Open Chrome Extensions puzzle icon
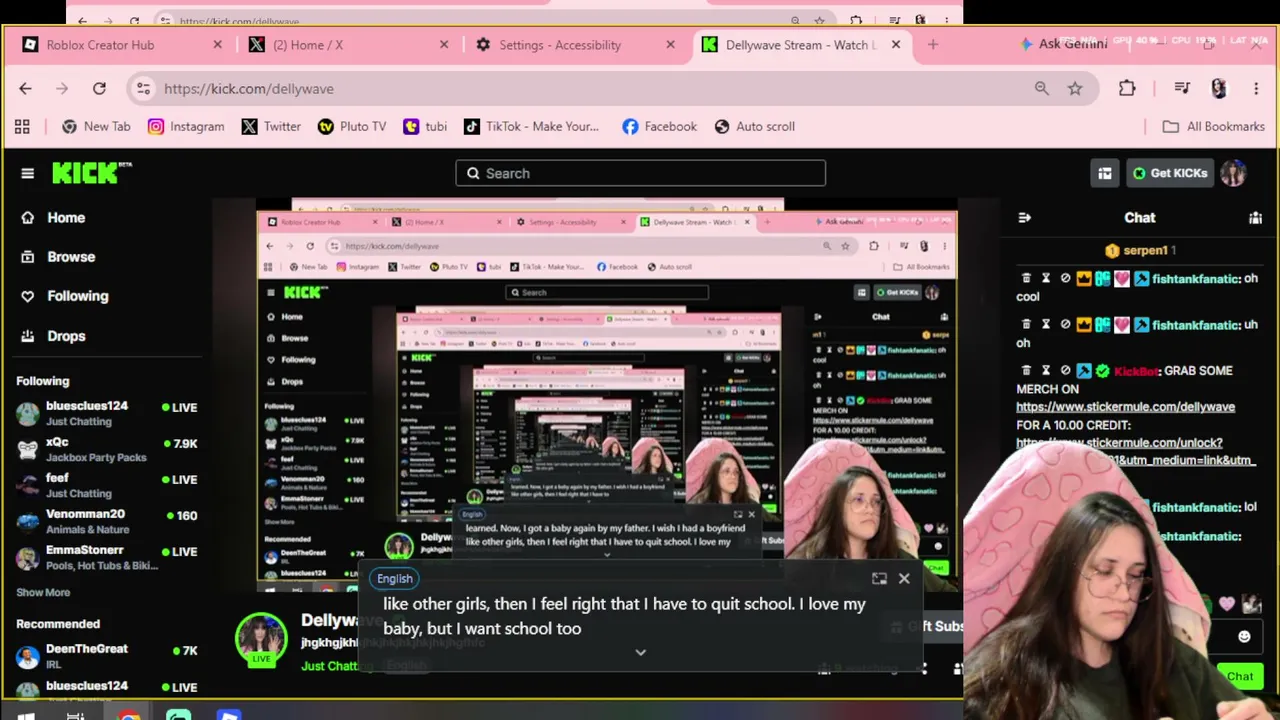 [x=1127, y=88]
